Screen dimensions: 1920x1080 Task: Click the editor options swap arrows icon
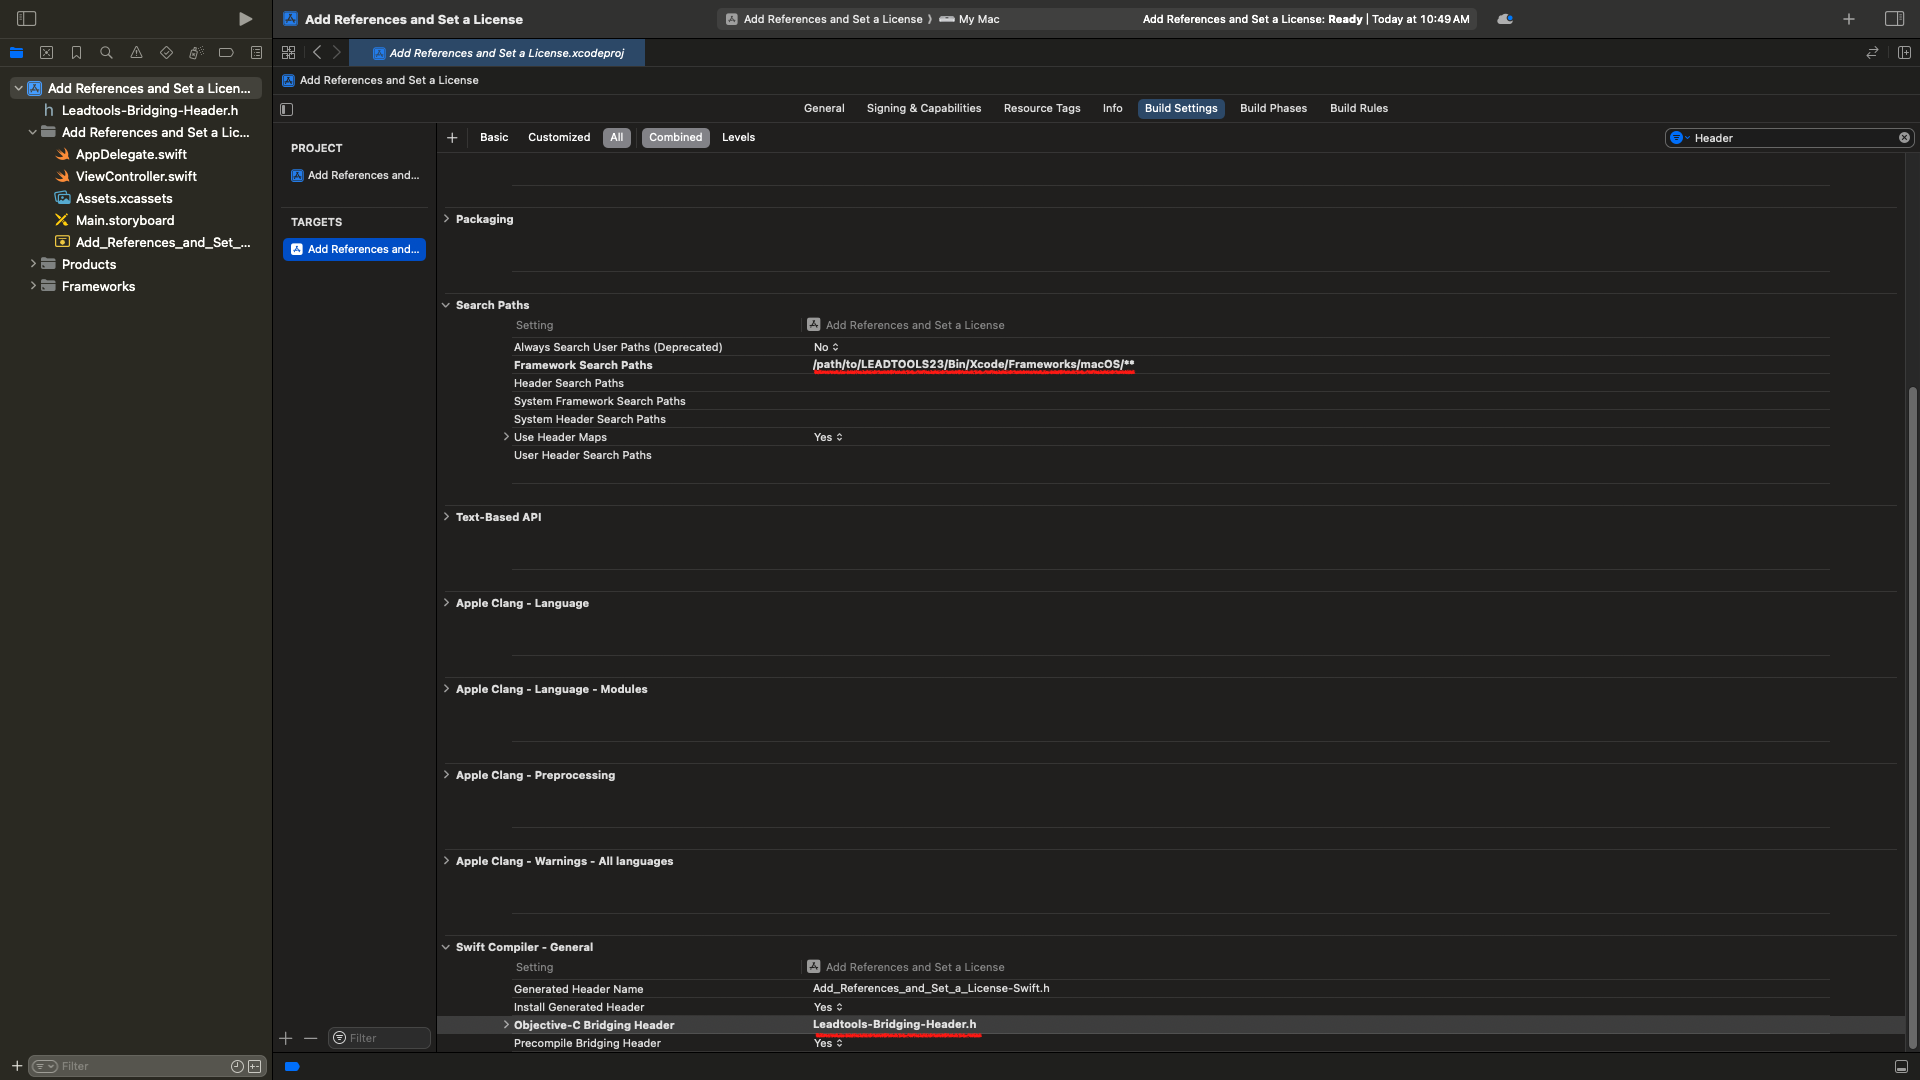pos(1872,53)
